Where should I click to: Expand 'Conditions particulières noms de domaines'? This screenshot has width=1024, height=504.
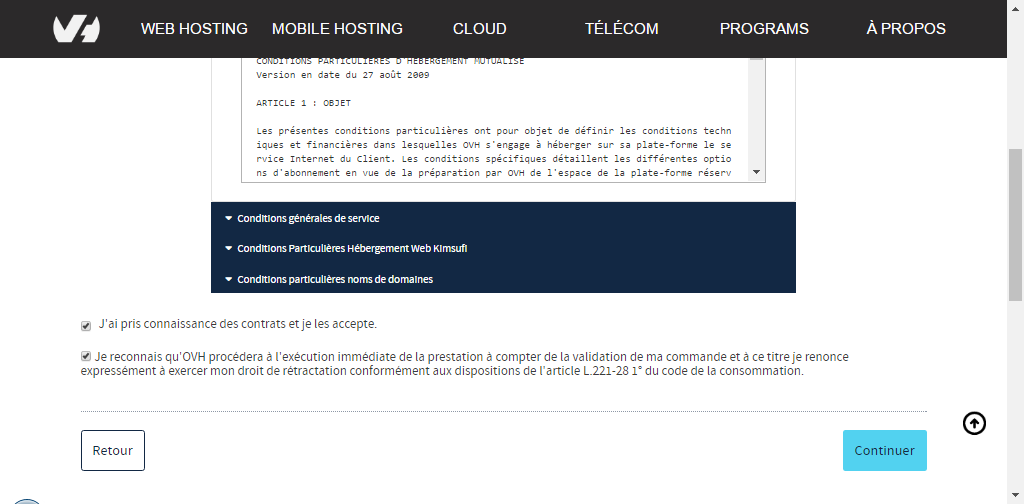pyautogui.click(x=504, y=279)
